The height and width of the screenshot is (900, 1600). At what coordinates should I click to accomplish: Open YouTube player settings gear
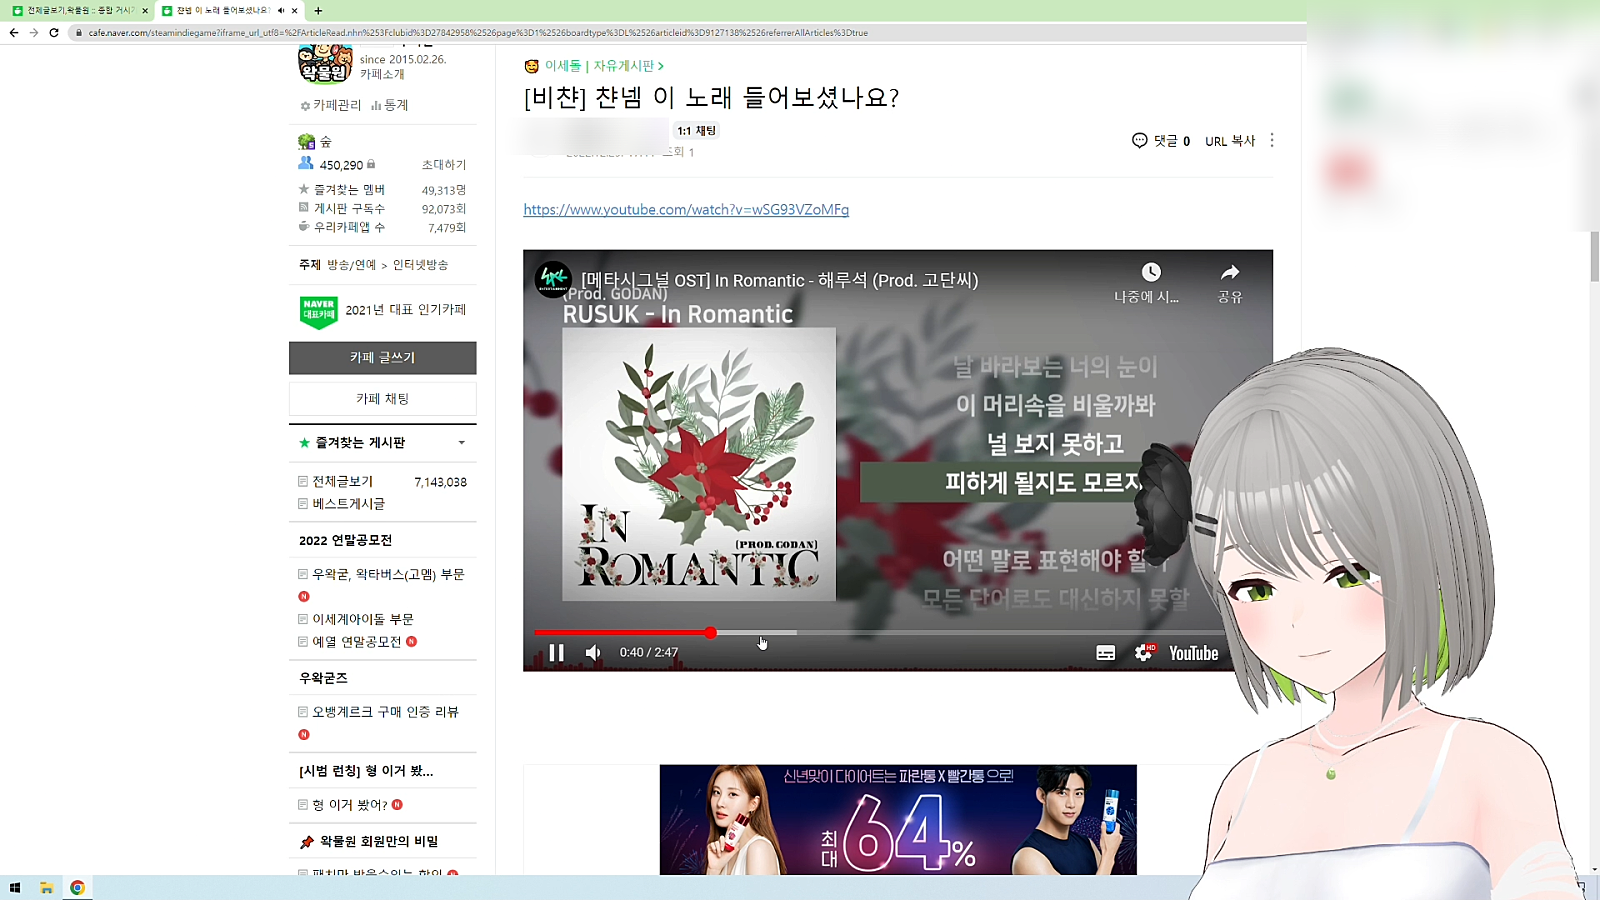pos(1144,653)
